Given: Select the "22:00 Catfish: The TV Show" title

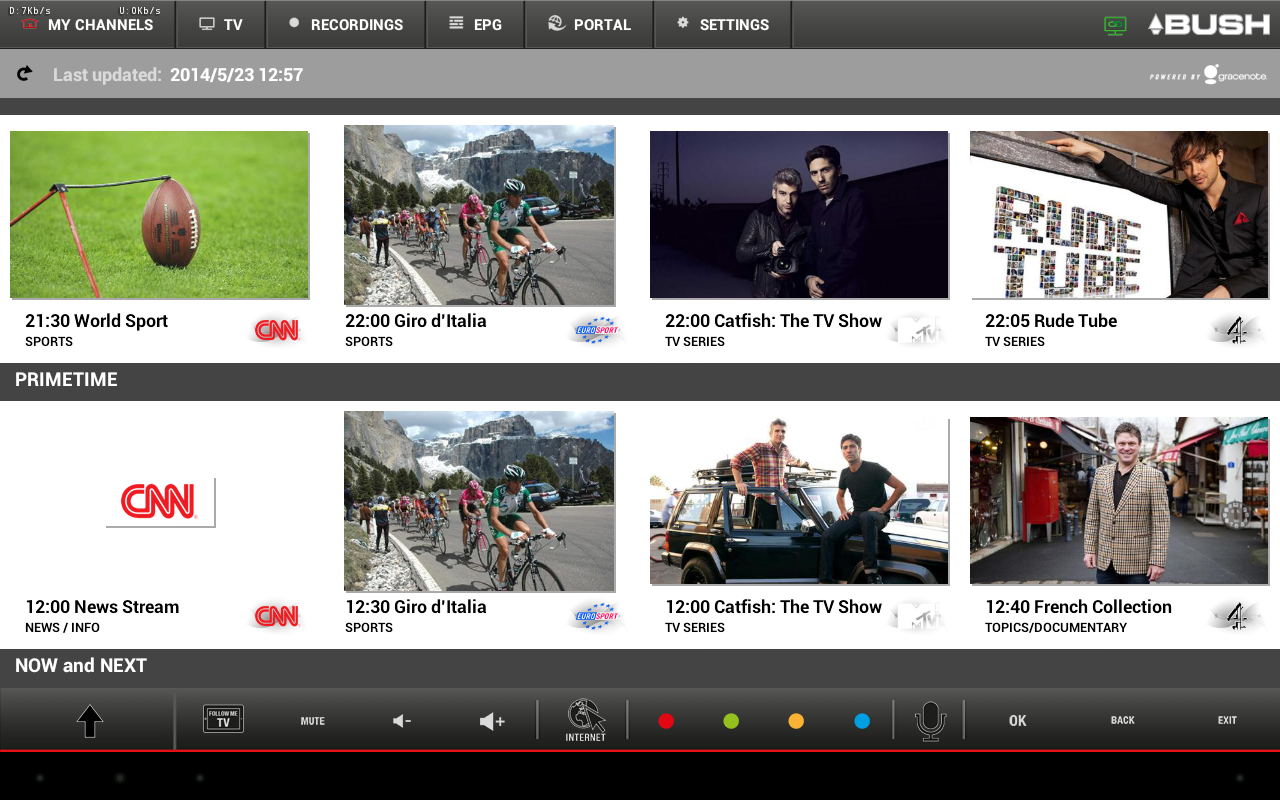Looking at the screenshot, I should (x=773, y=321).
